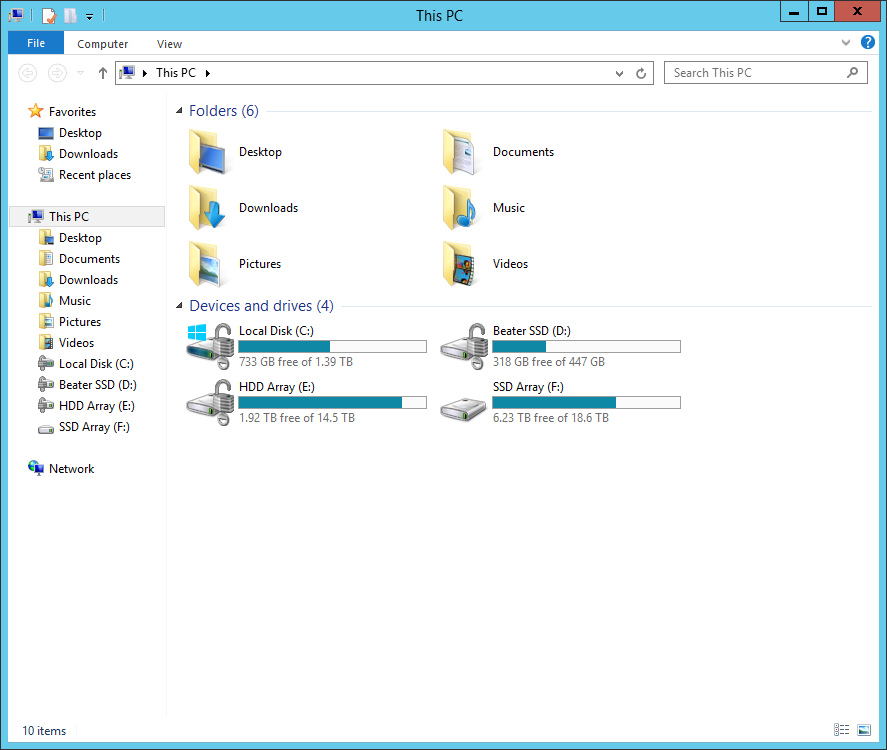Click the system menu icon in title bar
The width and height of the screenshot is (887, 750).
click(x=16, y=15)
